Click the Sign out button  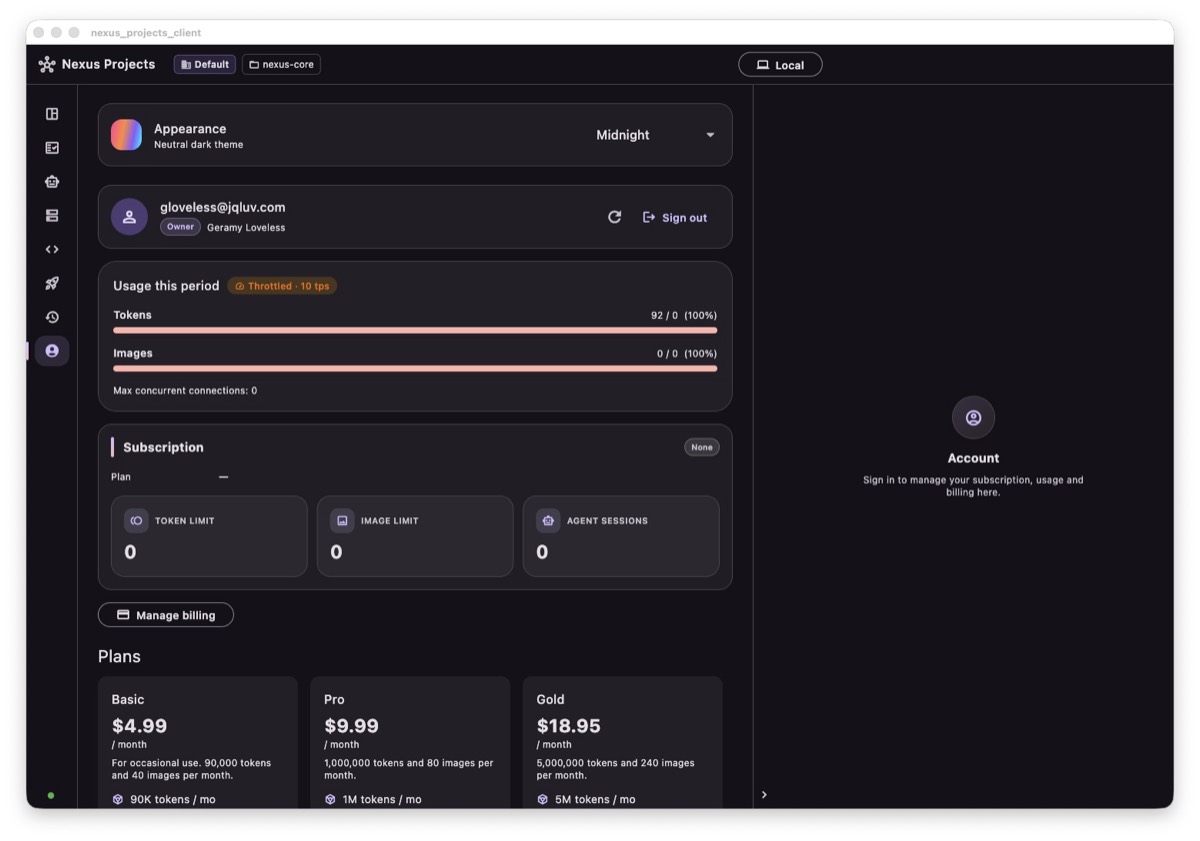(x=675, y=218)
